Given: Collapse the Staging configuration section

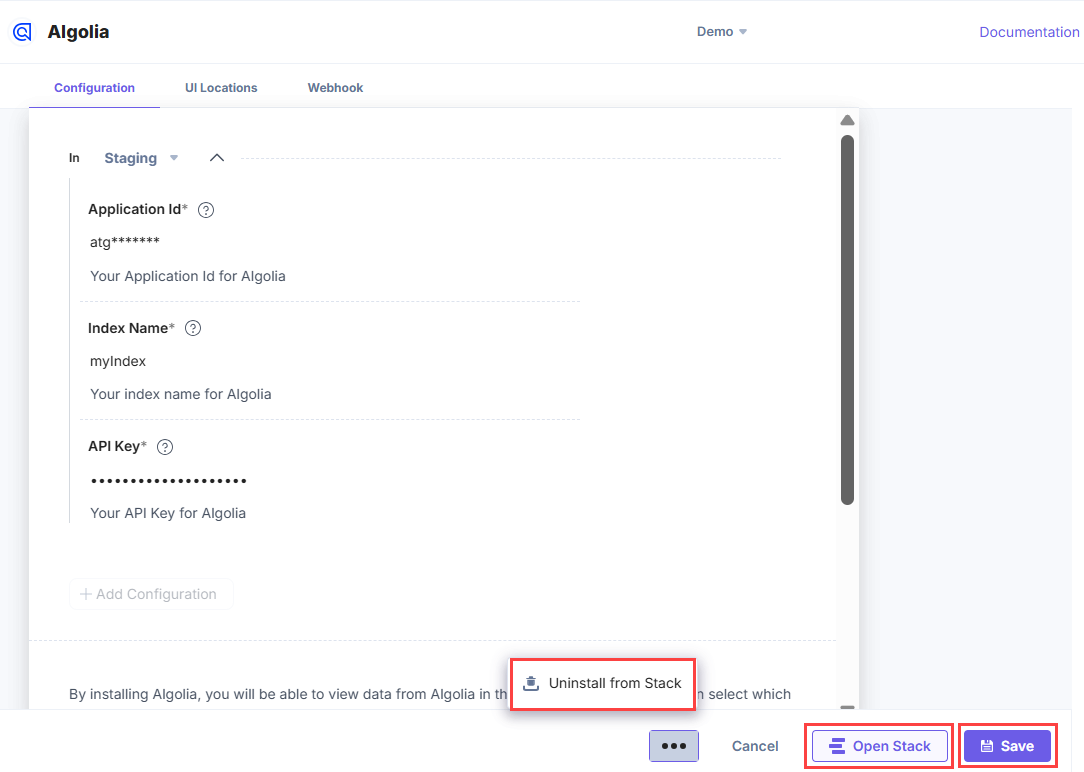Looking at the screenshot, I should [217, 158].
